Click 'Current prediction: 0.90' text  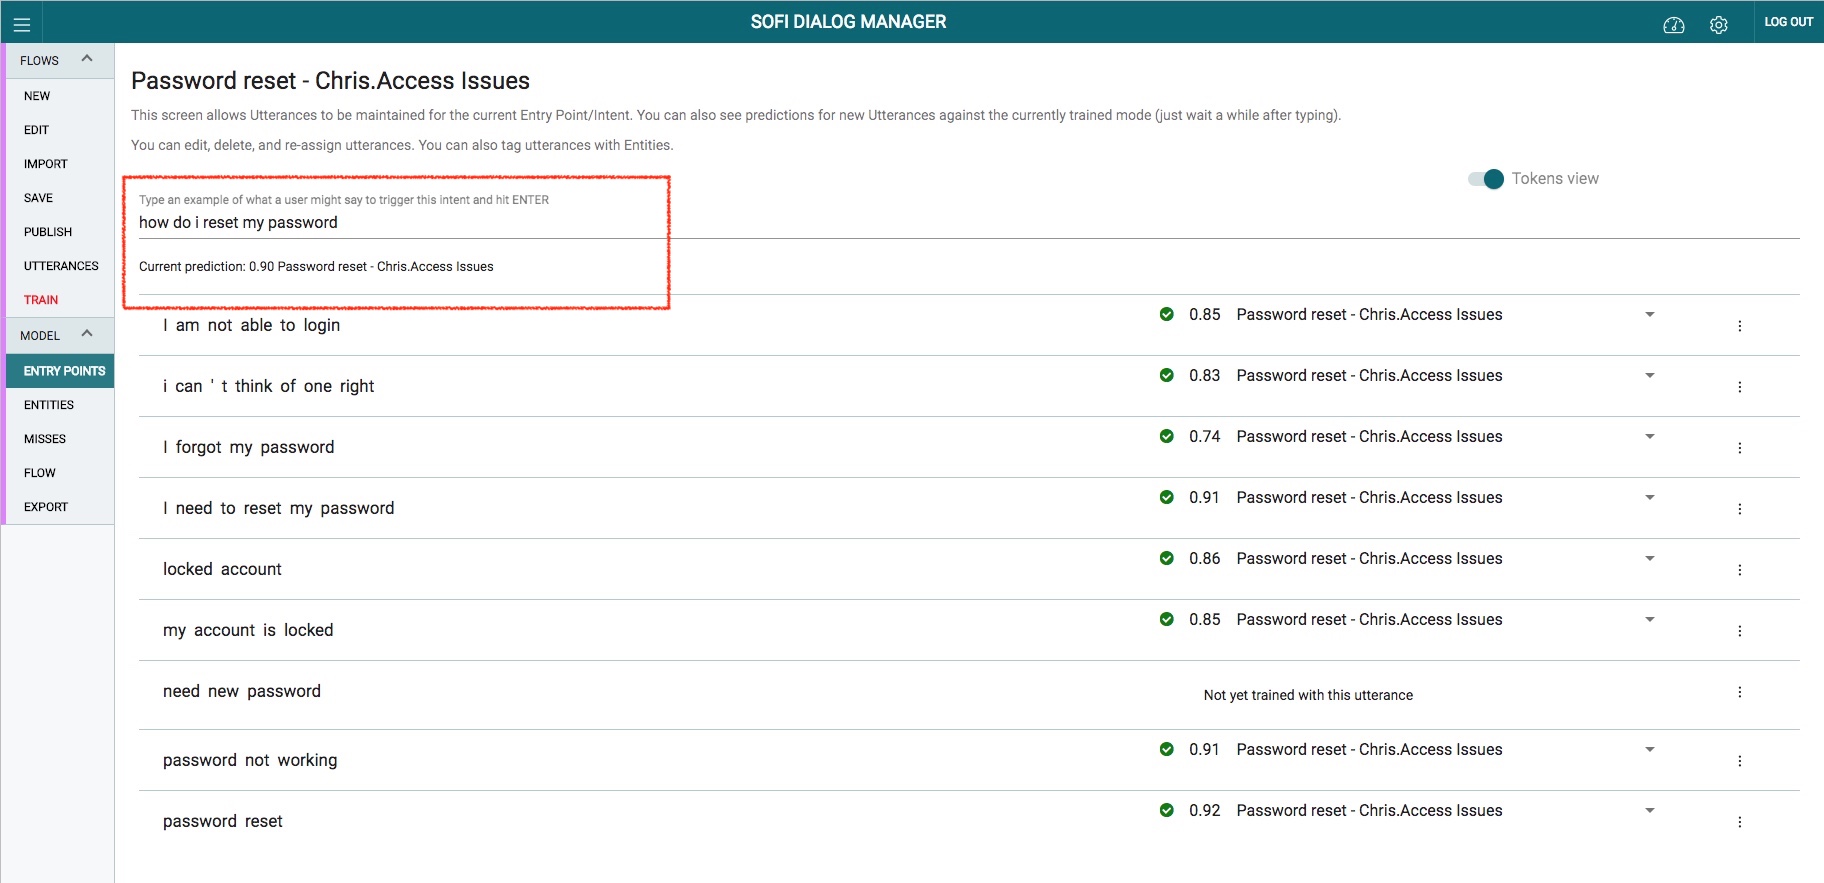[206, 267]
